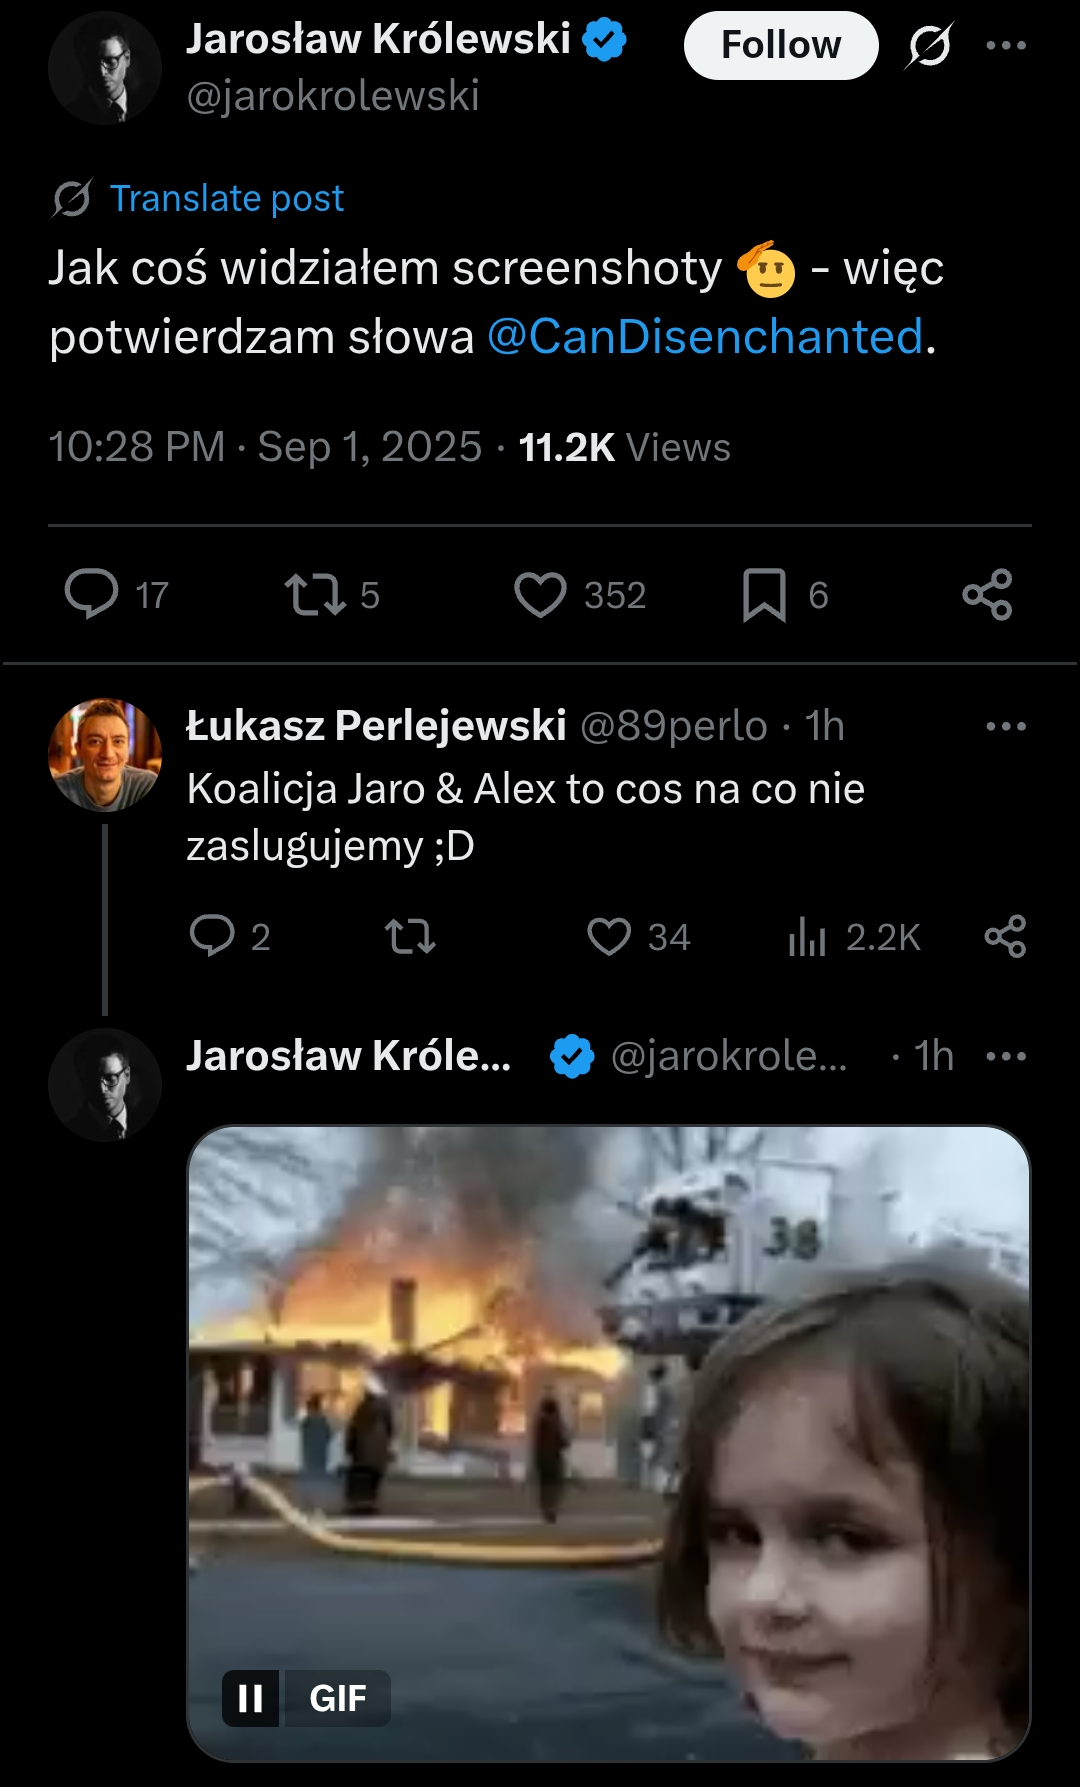Bookmark the main post
The width and height of the screenshot is (1080, 1787).
point(764,594)
